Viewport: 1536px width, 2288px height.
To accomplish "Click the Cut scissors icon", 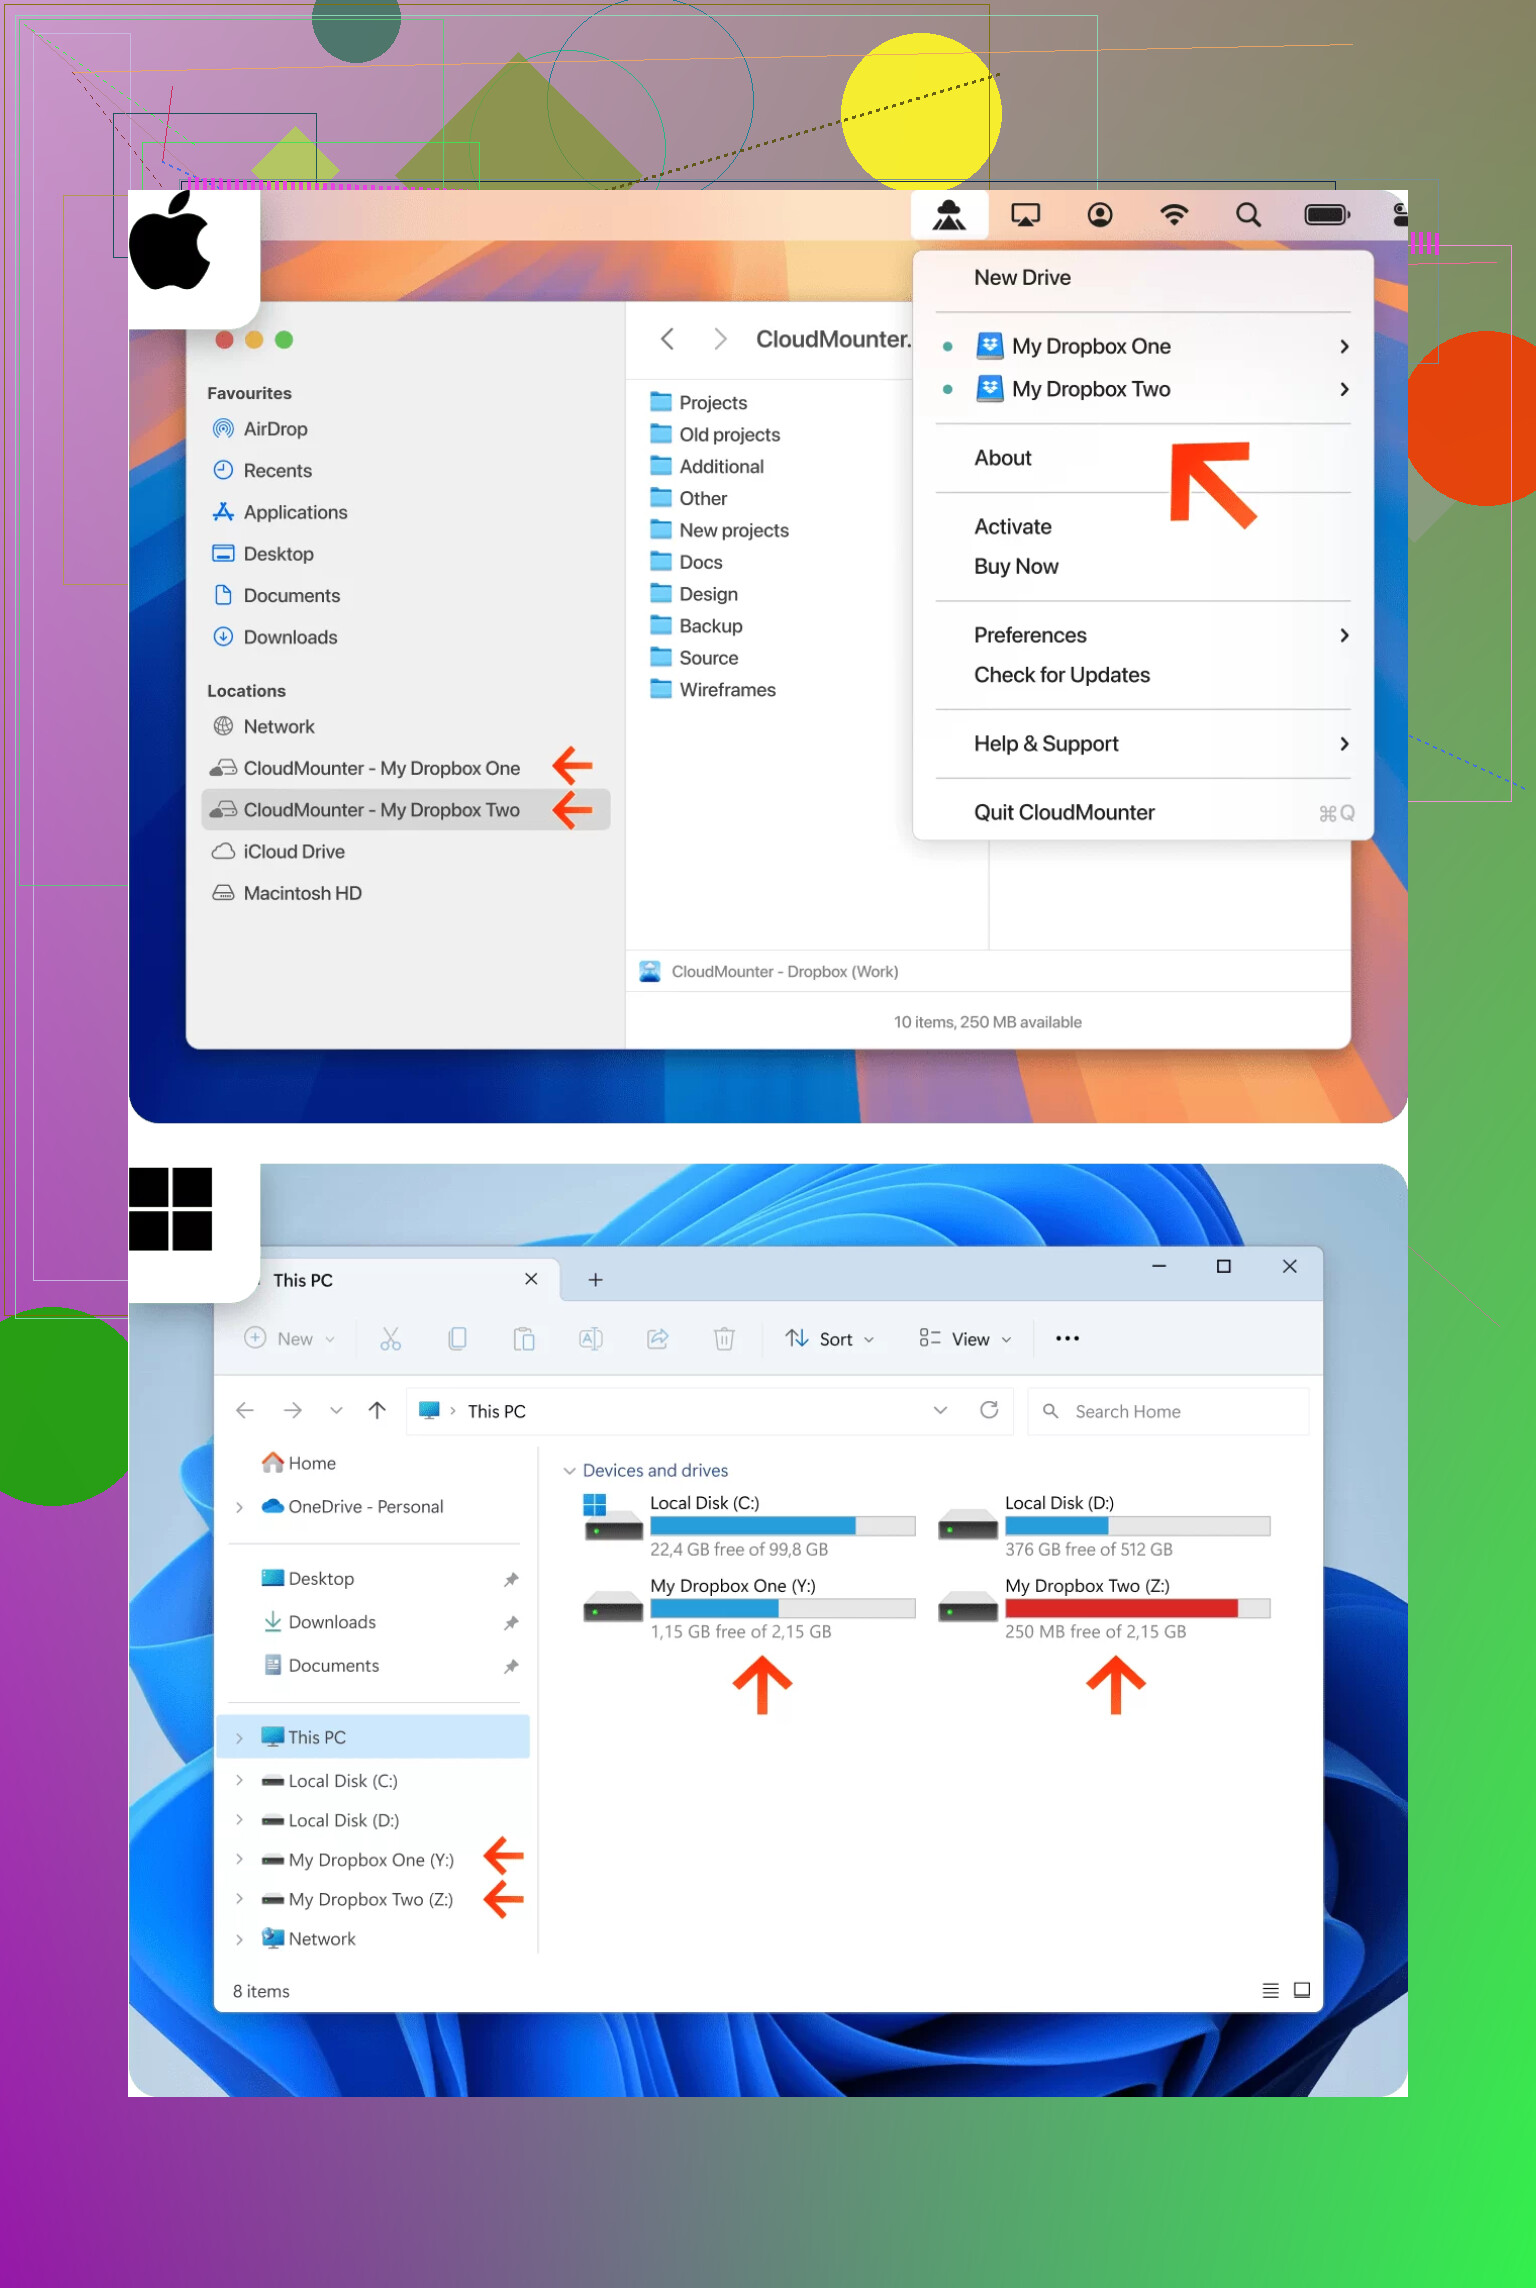I will (390, 1338).
